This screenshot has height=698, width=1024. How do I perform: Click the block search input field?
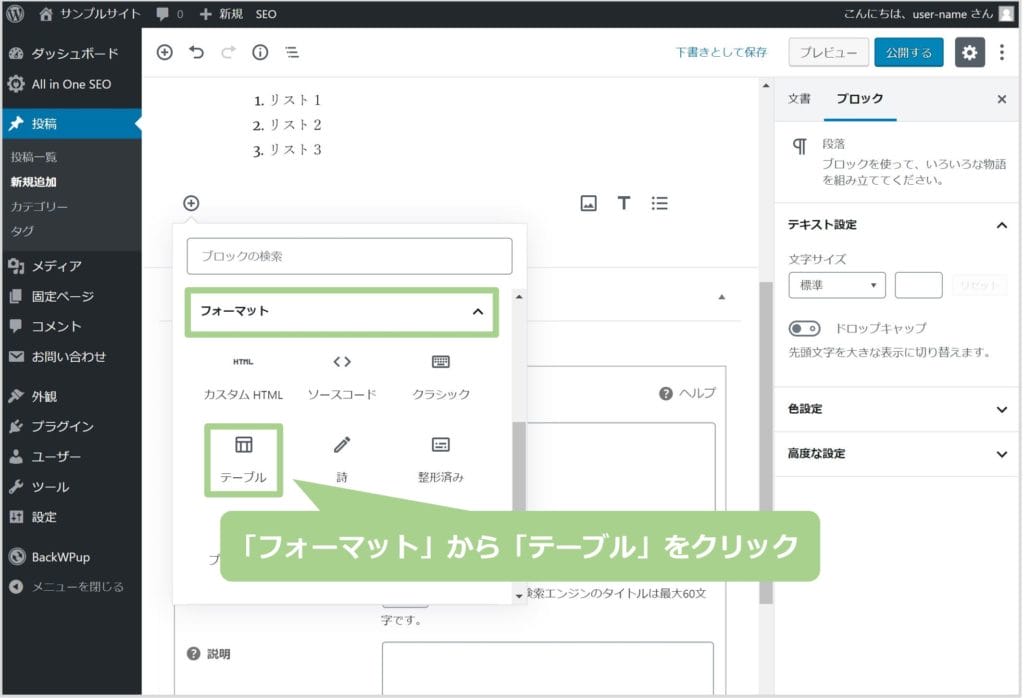pos(349,256)
